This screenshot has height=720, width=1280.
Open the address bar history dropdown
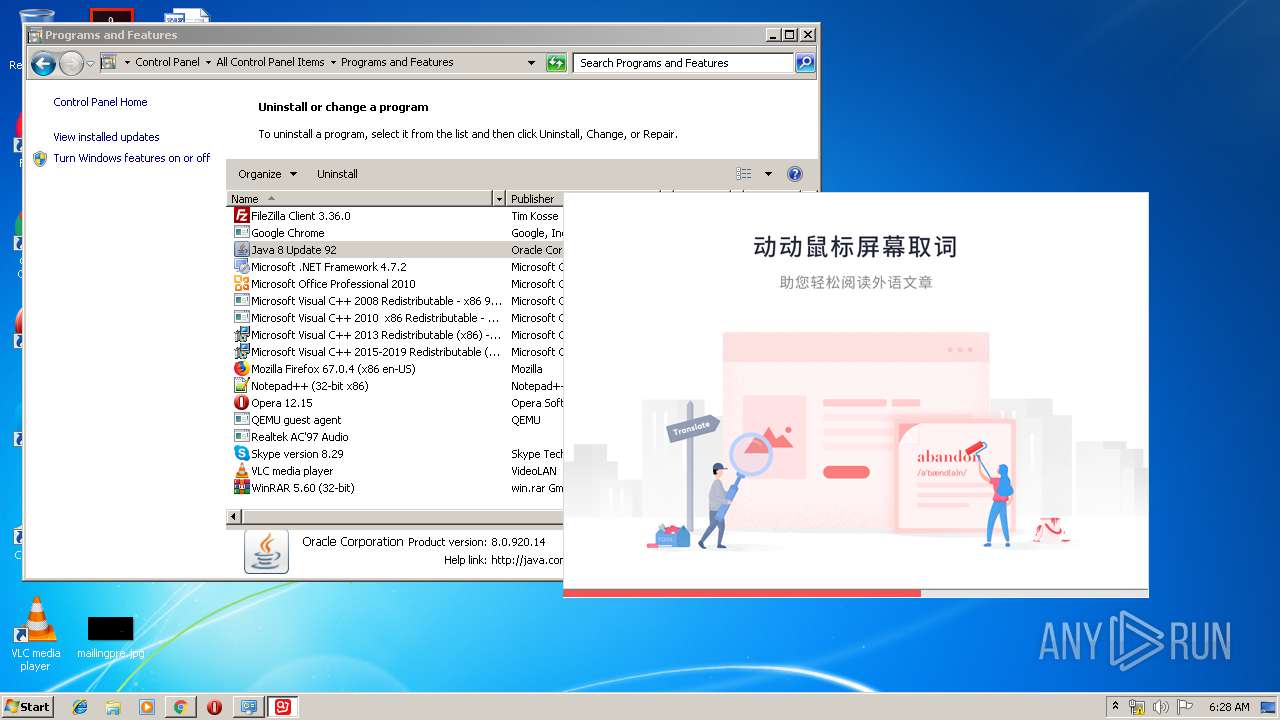531,63
